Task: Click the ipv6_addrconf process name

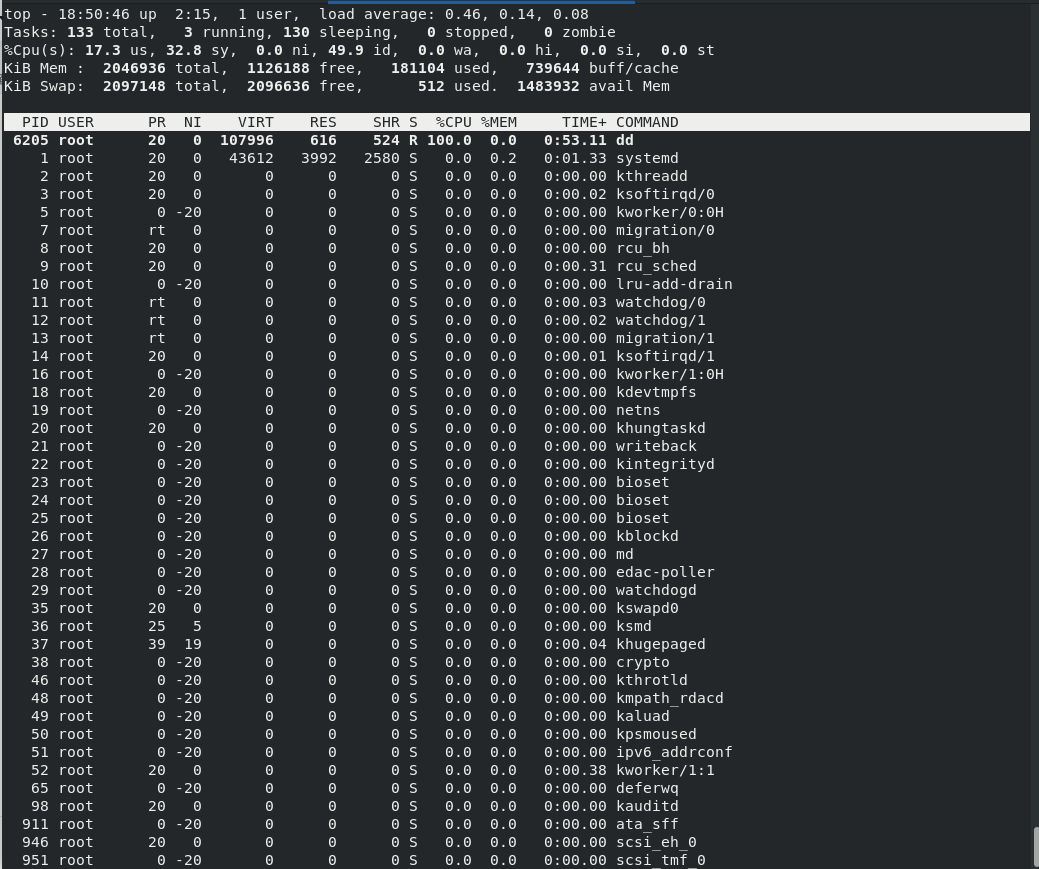Action: point(674,752)
